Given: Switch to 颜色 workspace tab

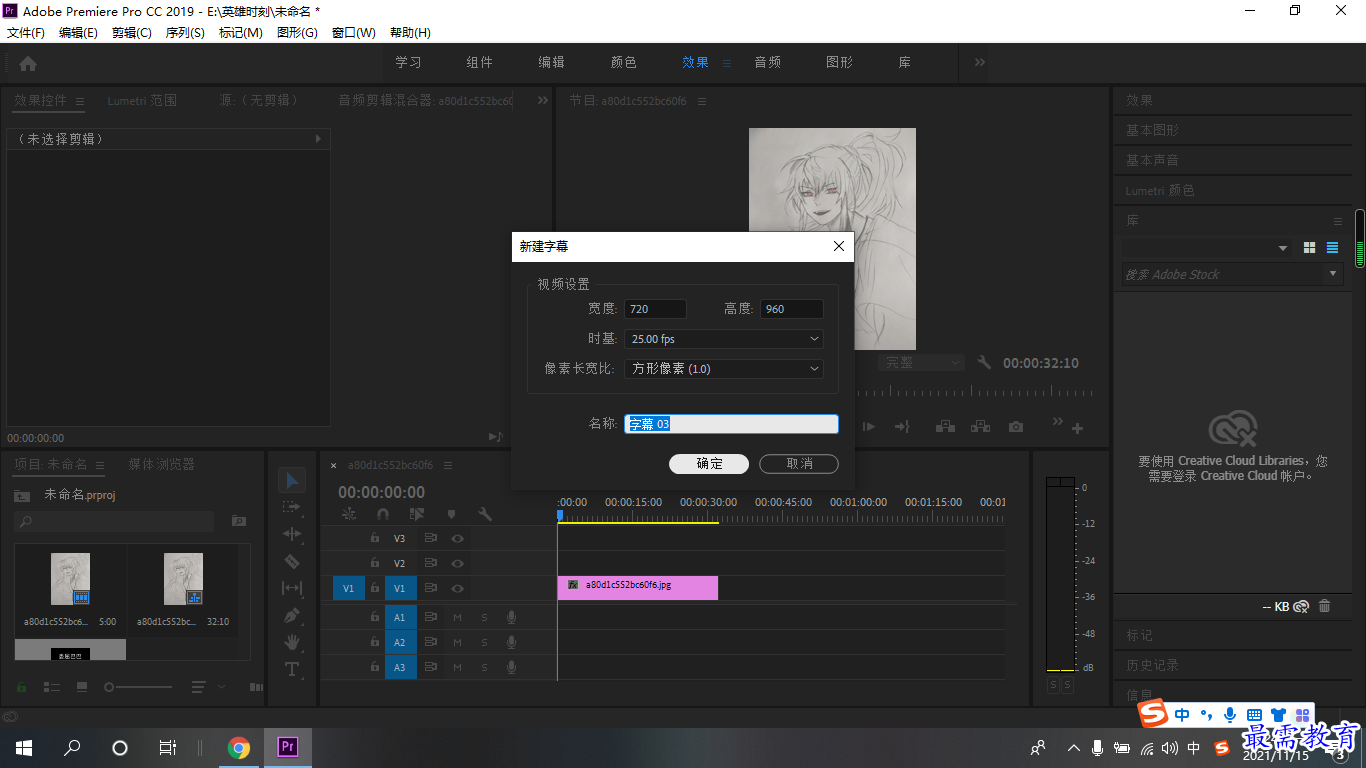Looking at the screenshot, I should (624, 62).
